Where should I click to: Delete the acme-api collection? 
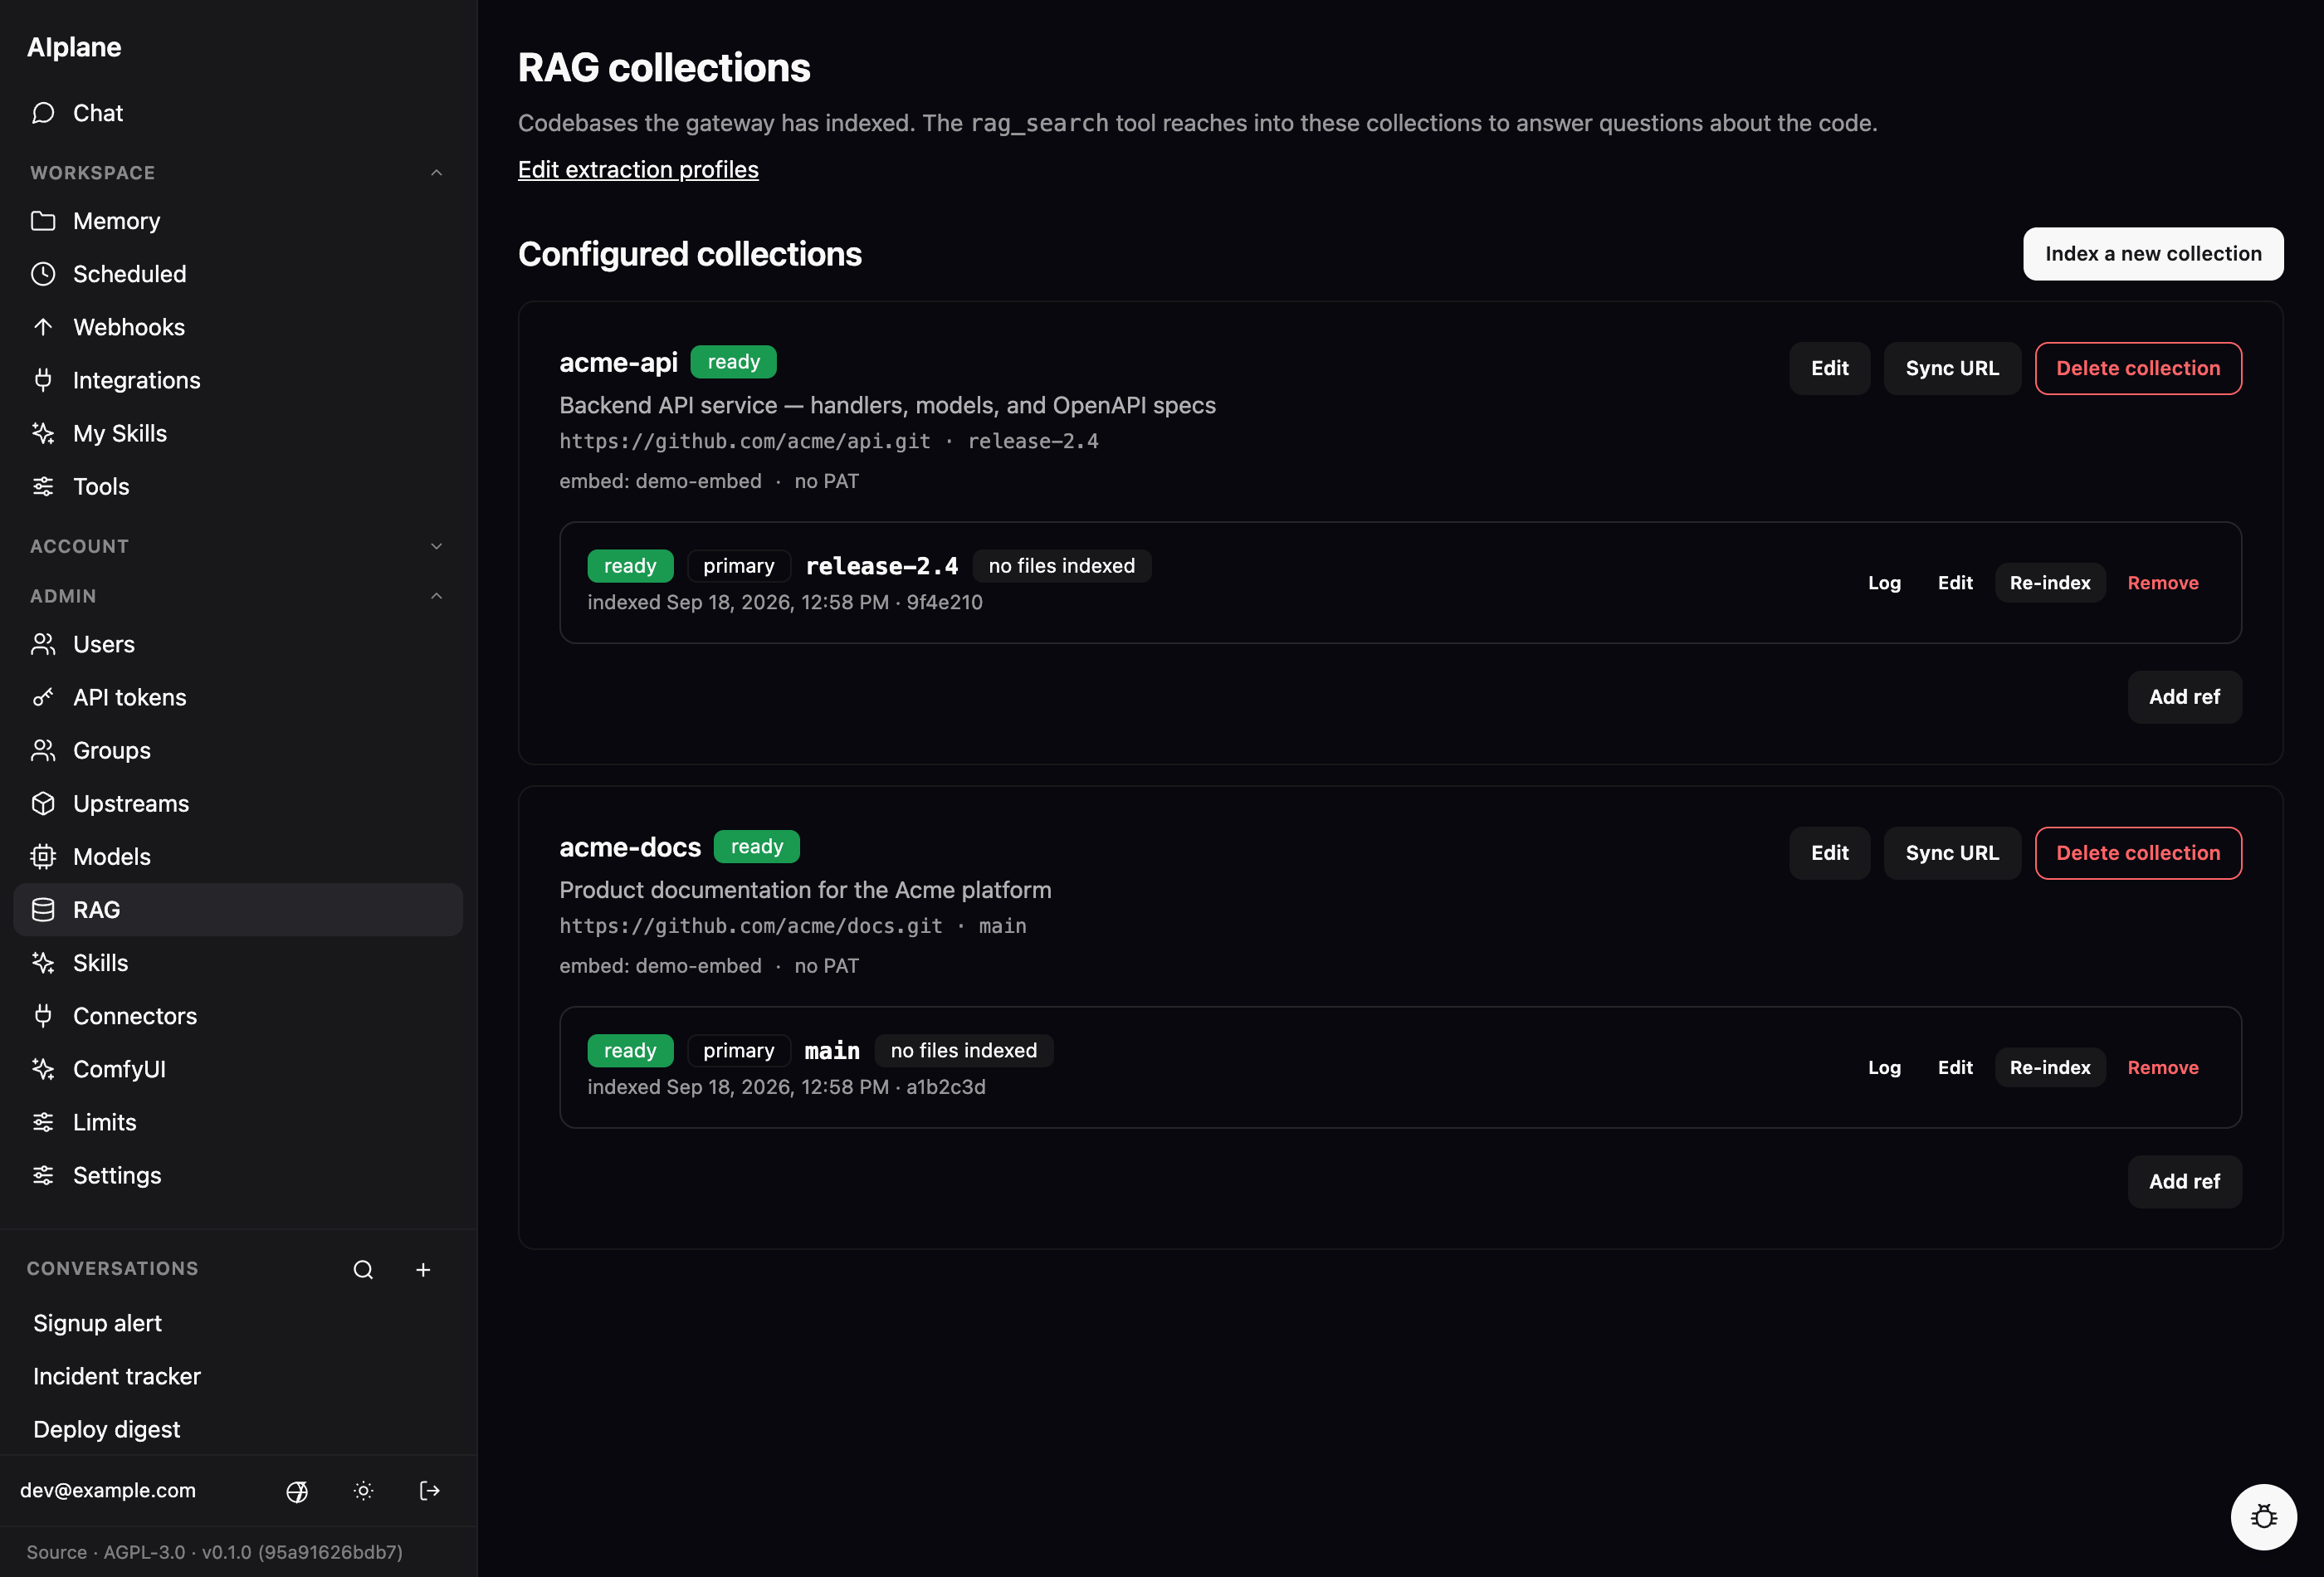click(2138, 368)
